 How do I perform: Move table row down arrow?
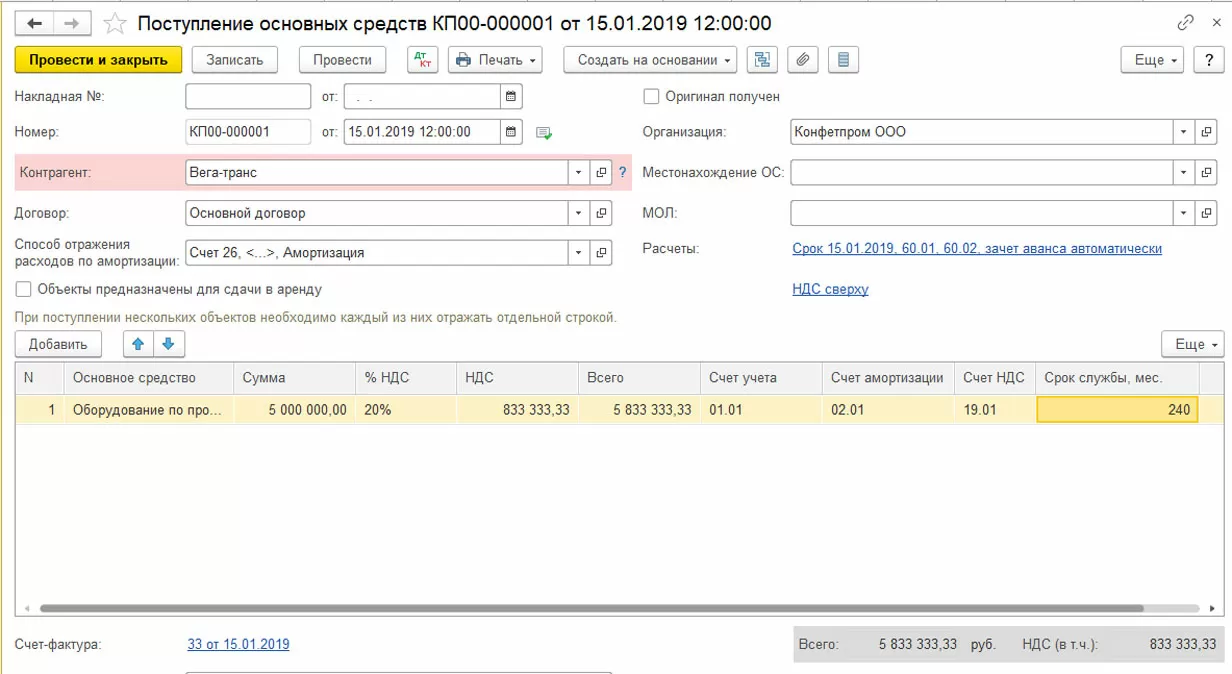point(168,344)
